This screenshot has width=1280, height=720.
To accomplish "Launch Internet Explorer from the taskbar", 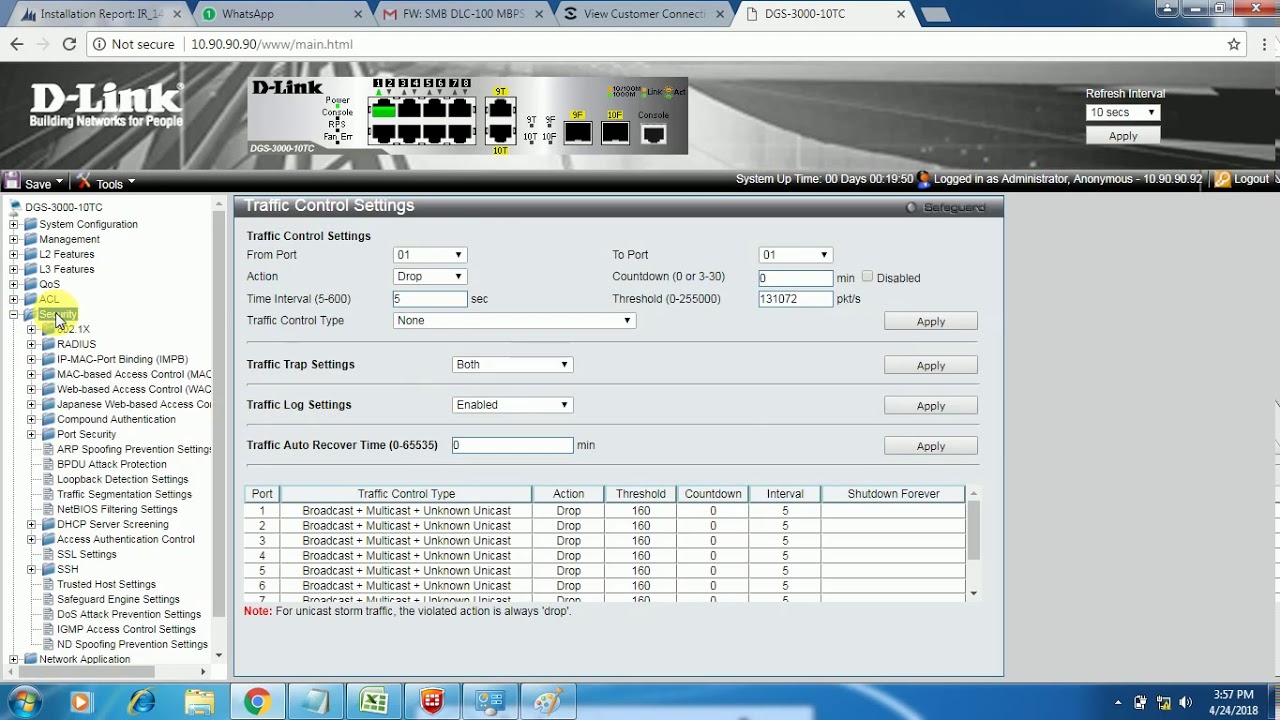I will click(142, 702).
